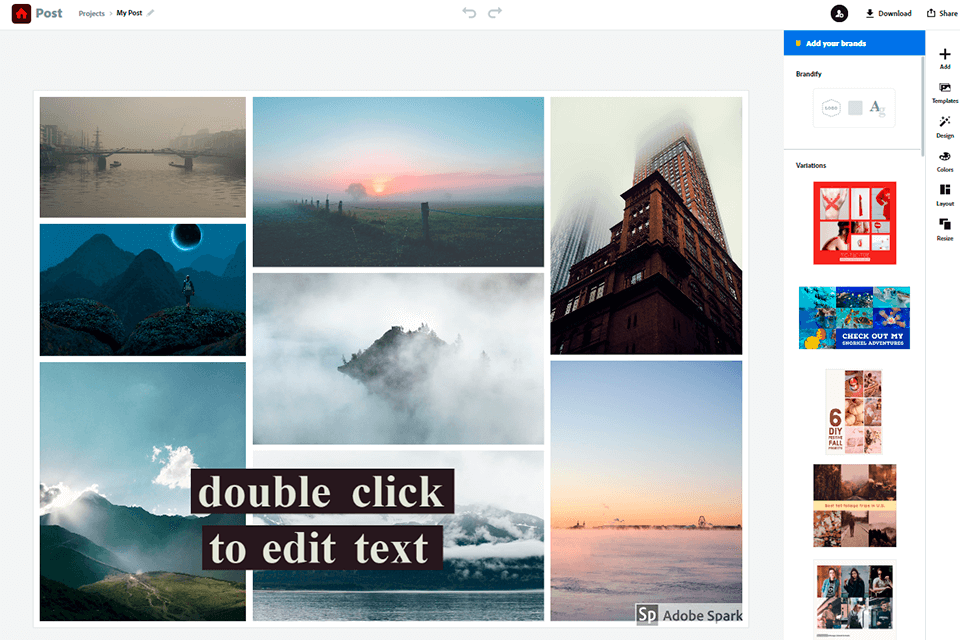Open the Templates panel
960x640 pixels.
[x=945, y=93]
